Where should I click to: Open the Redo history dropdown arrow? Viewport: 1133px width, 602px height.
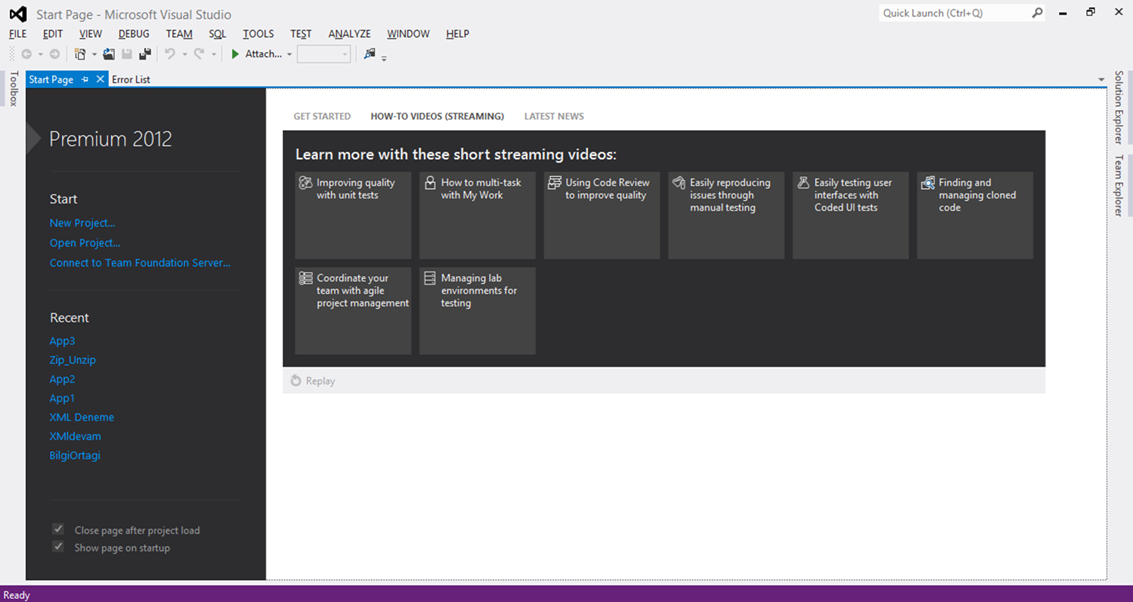(213, 55)
